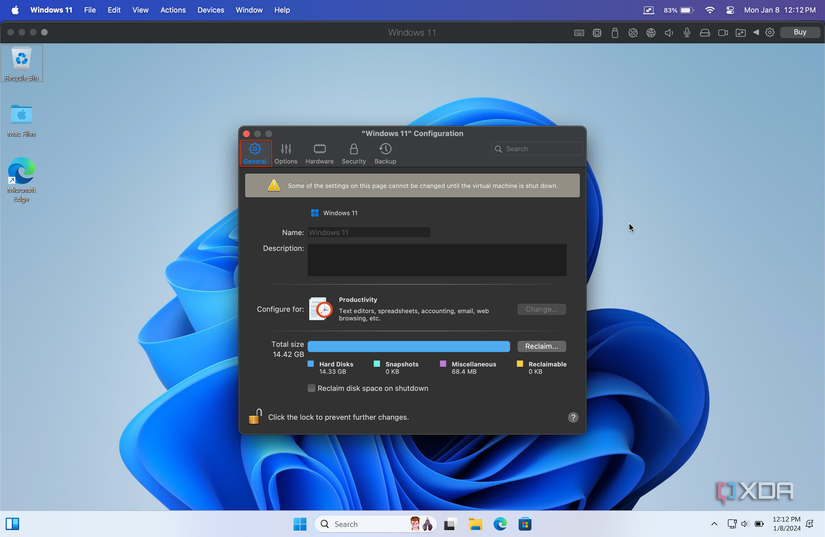Open the Widgets button on taskbar
The height and width of the screenshot is (537, 825).
13,524
